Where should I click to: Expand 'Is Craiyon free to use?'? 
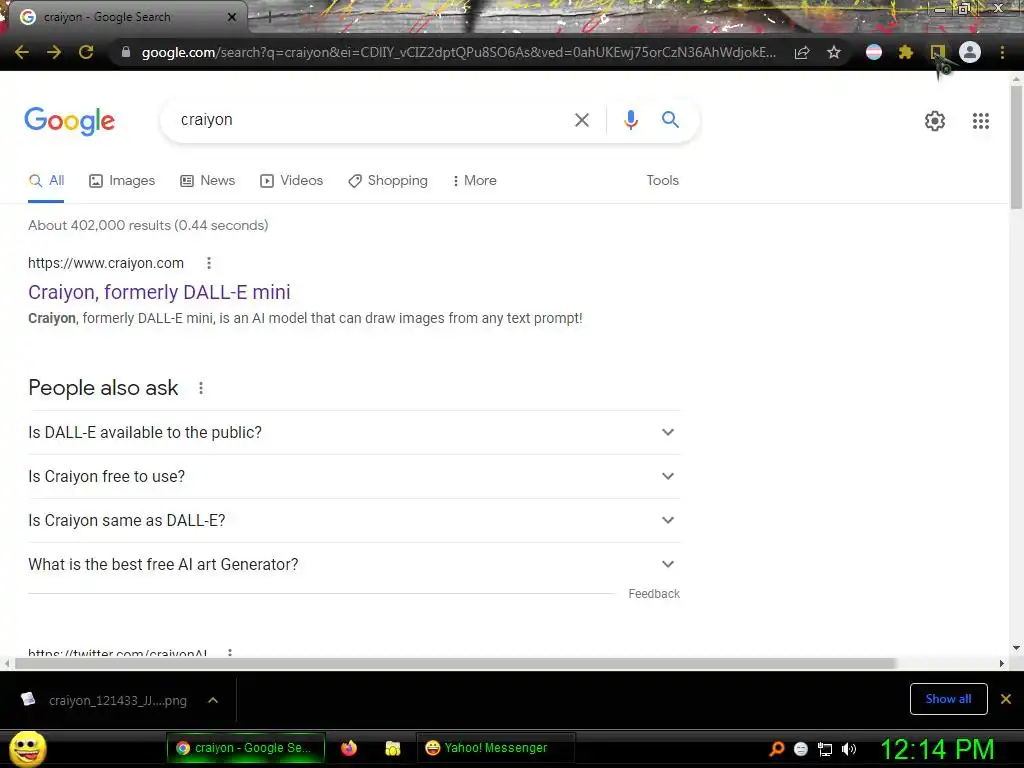354,476
